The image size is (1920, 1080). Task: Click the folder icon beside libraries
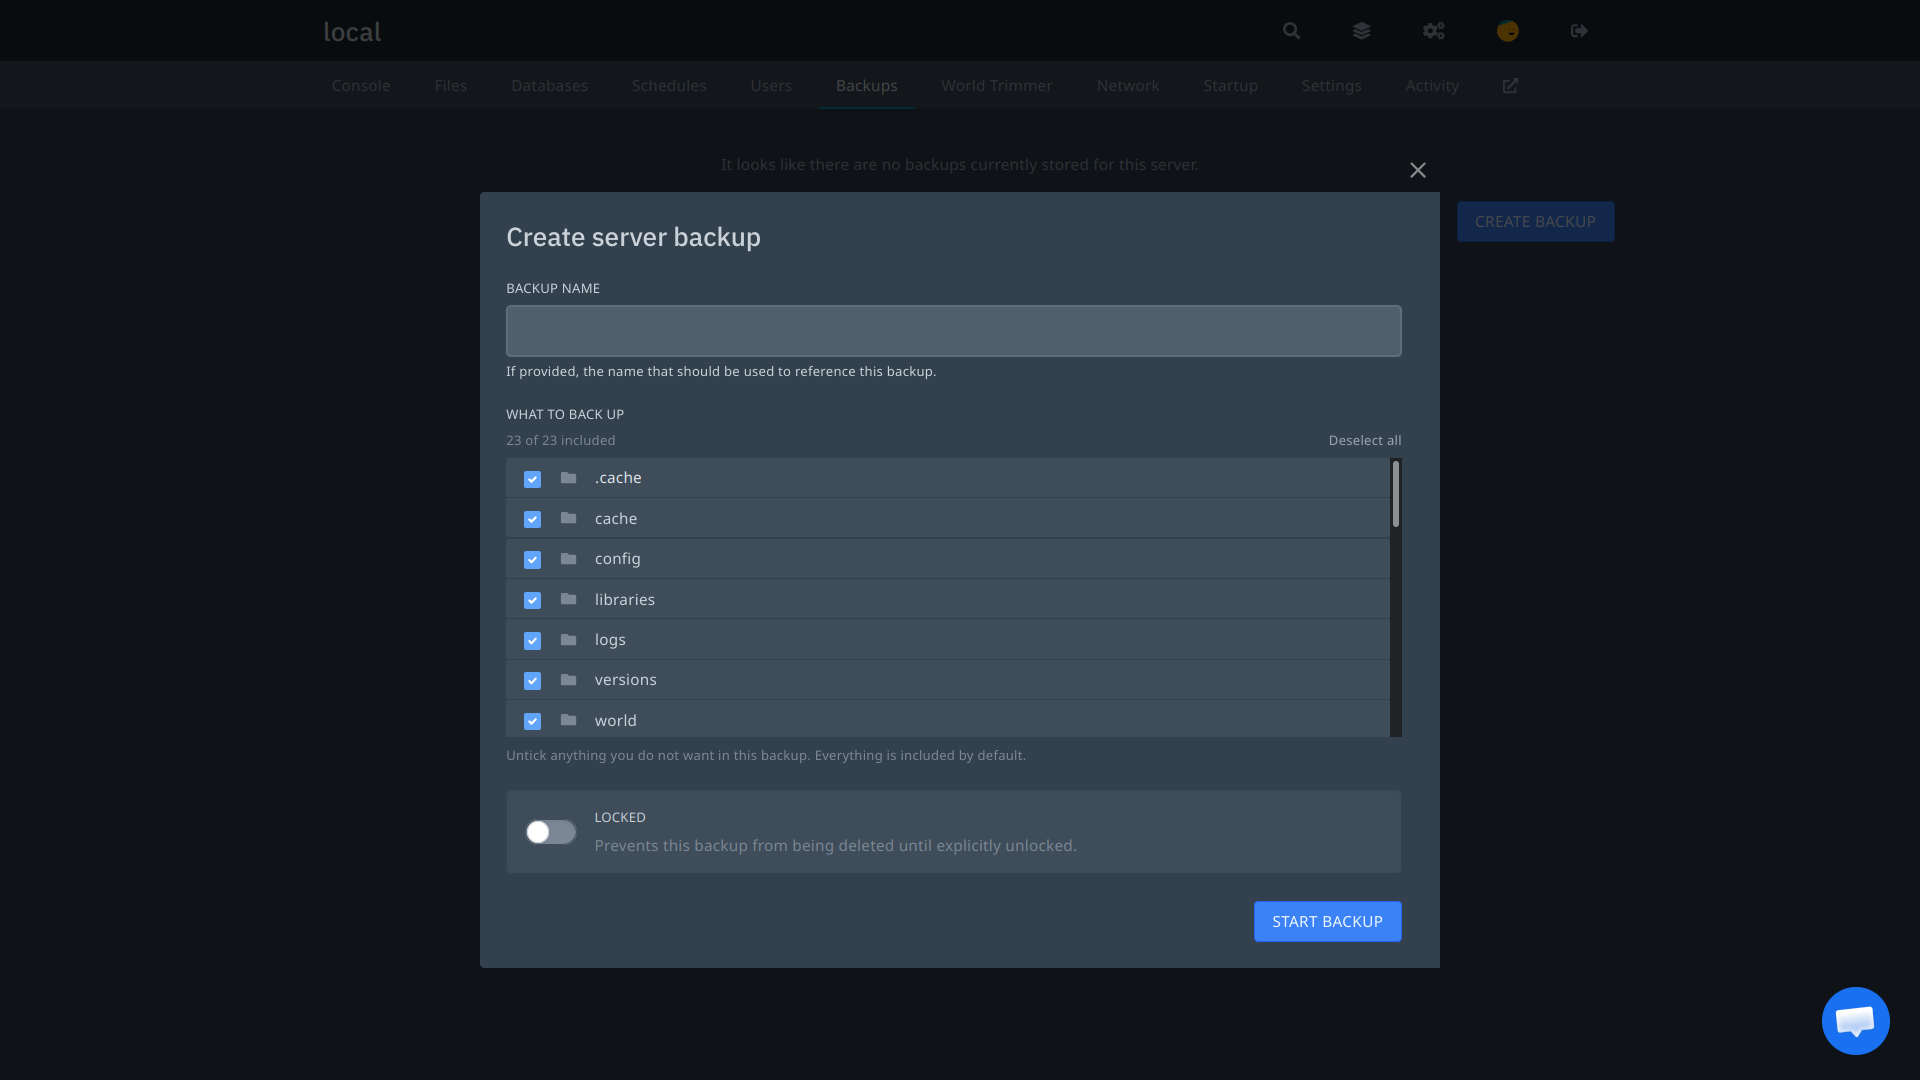pos(568,599)
